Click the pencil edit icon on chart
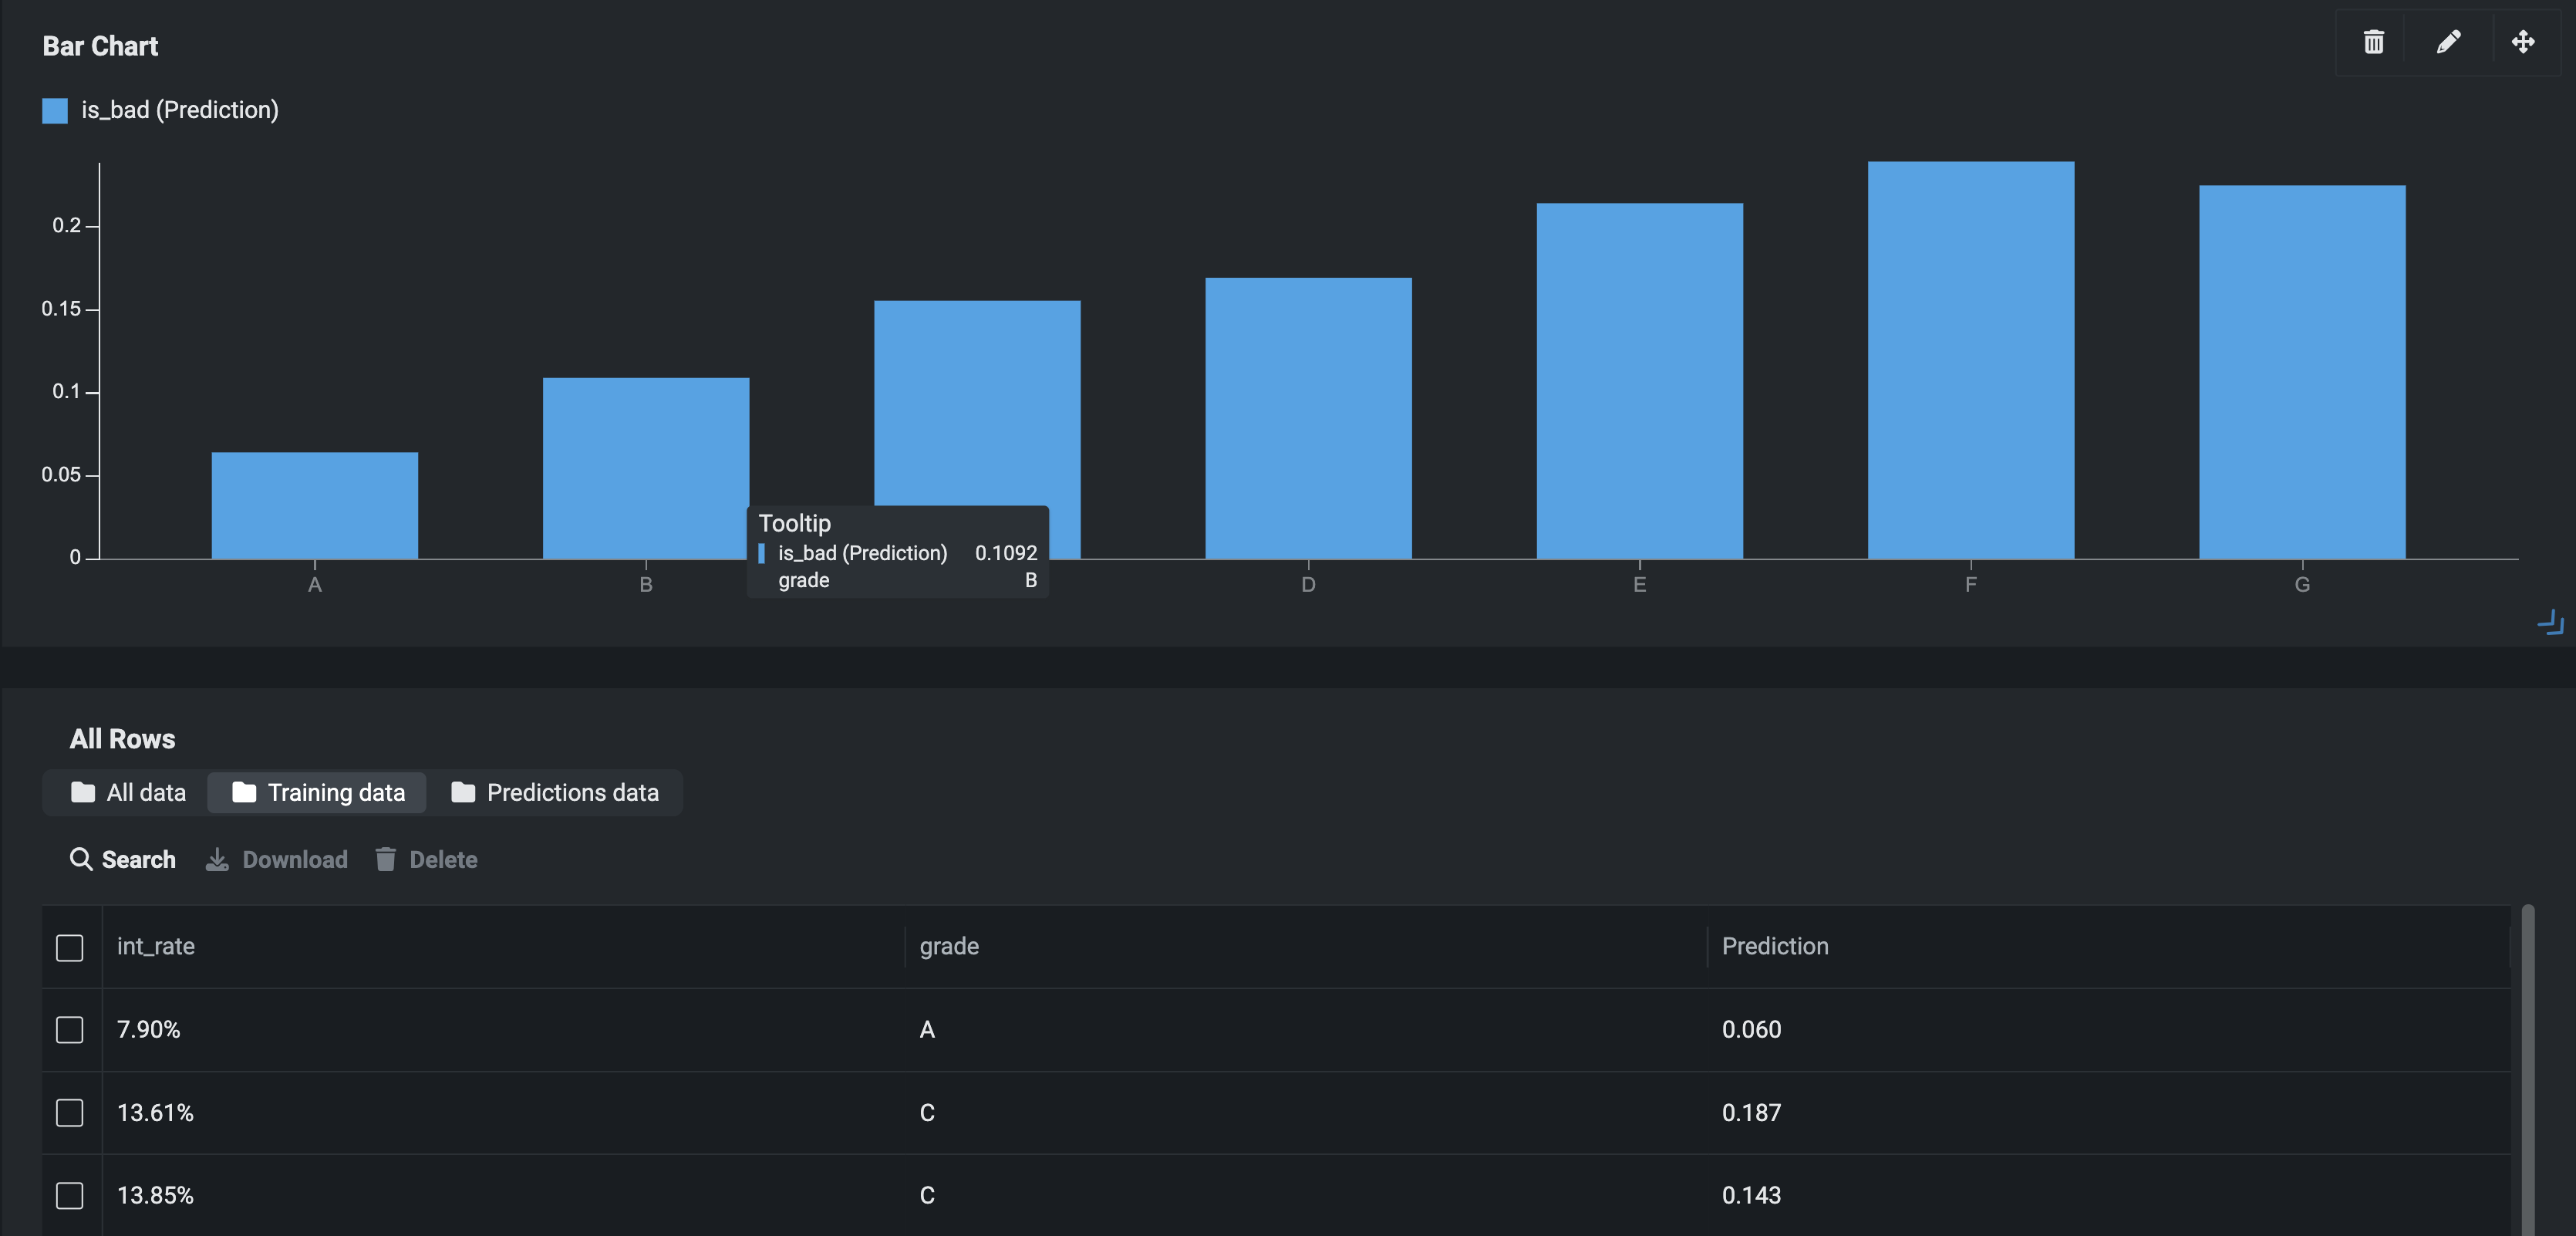The image size is (2576, 1236). point(2448,42)
